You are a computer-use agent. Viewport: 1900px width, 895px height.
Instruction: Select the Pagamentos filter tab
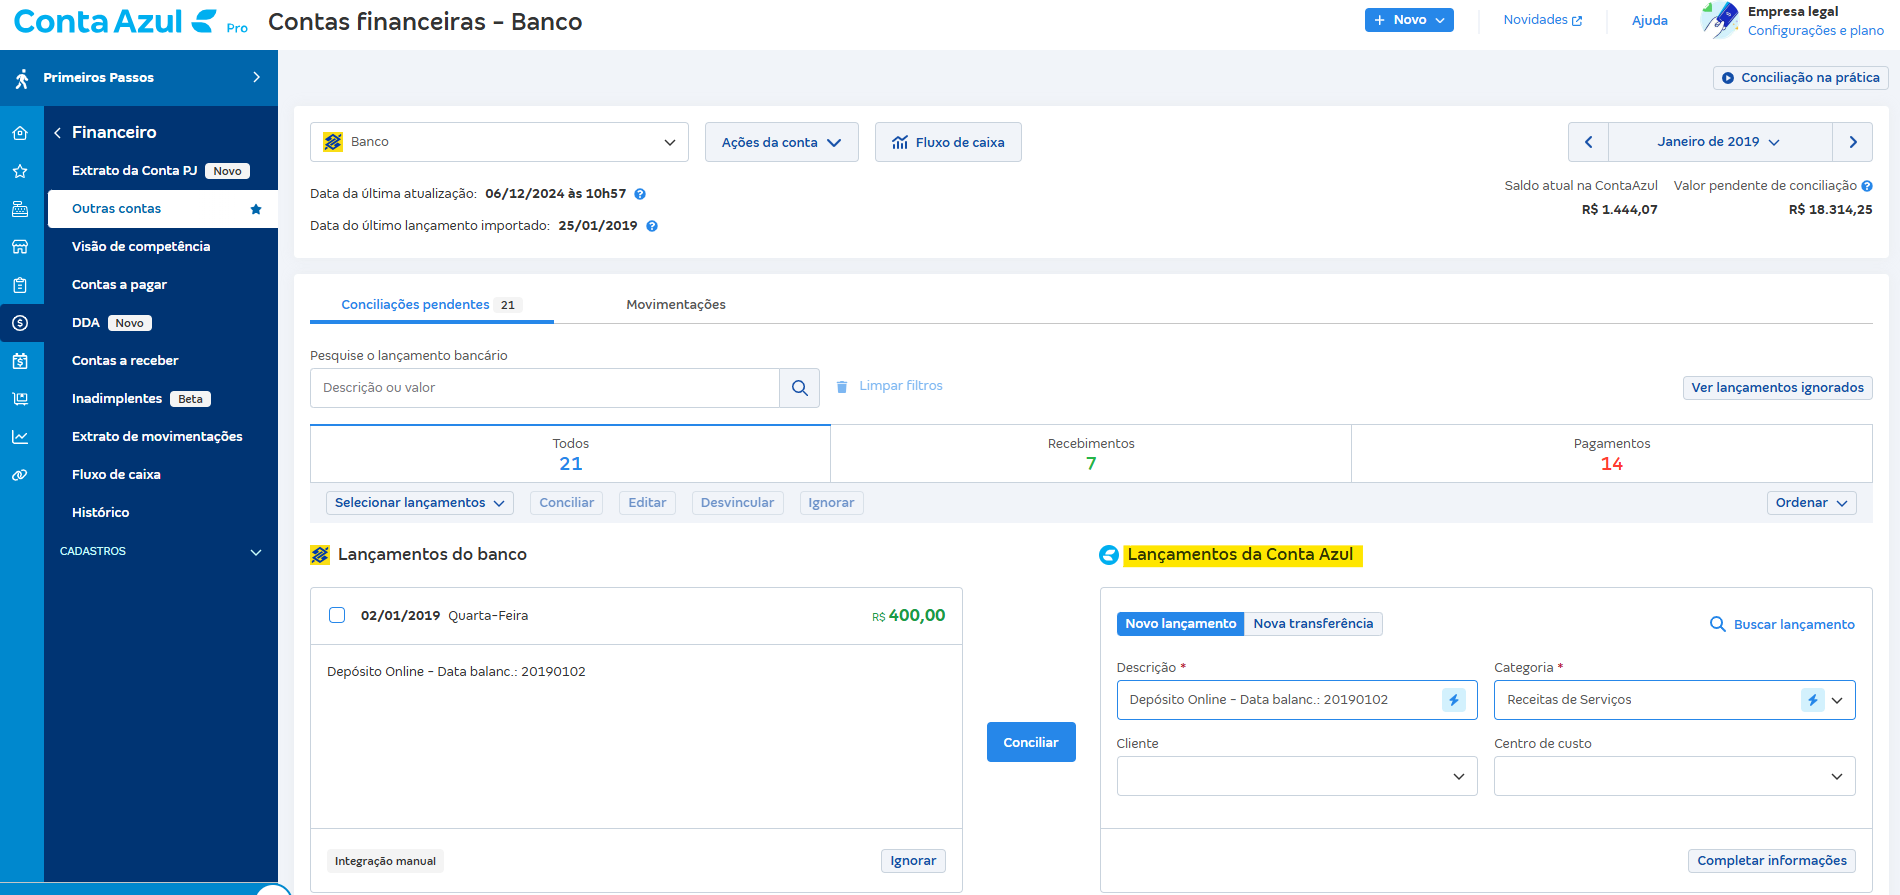coord(1611,454)
